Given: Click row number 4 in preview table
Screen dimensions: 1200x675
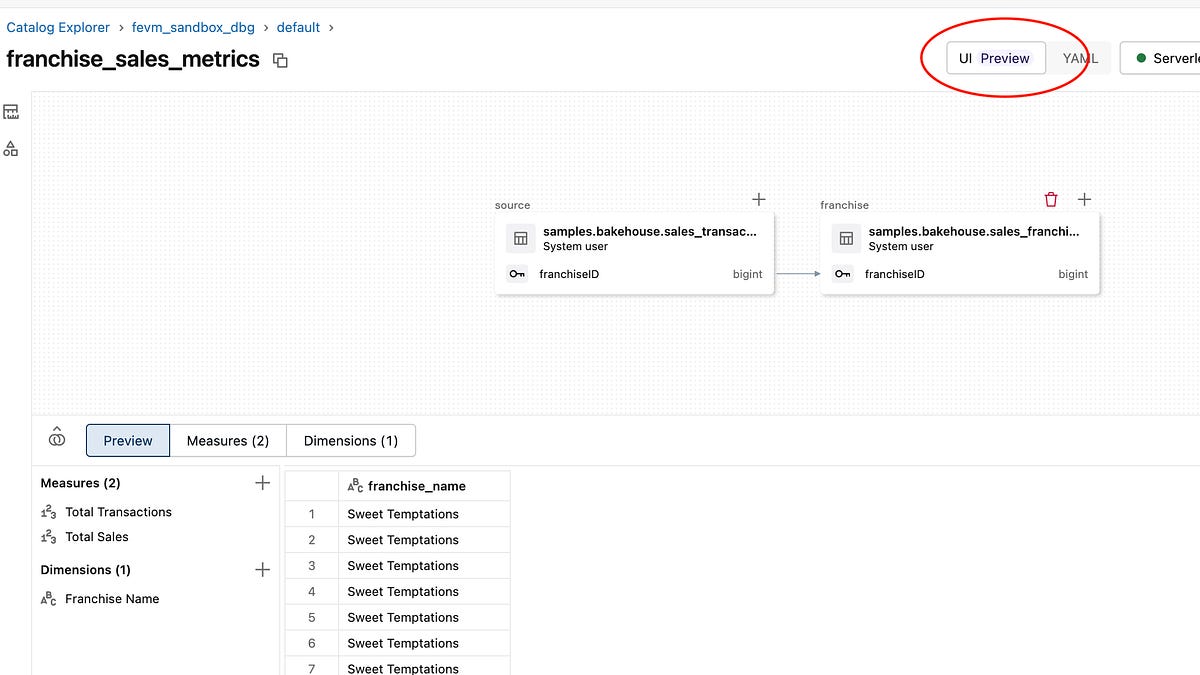Looking at the screenshot, I should coord(312,592).
